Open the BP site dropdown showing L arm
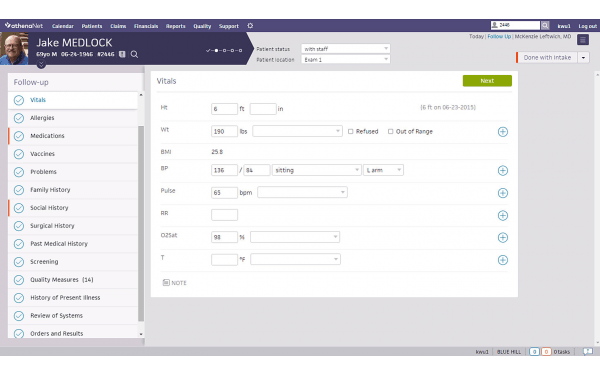 pos(383,170)
